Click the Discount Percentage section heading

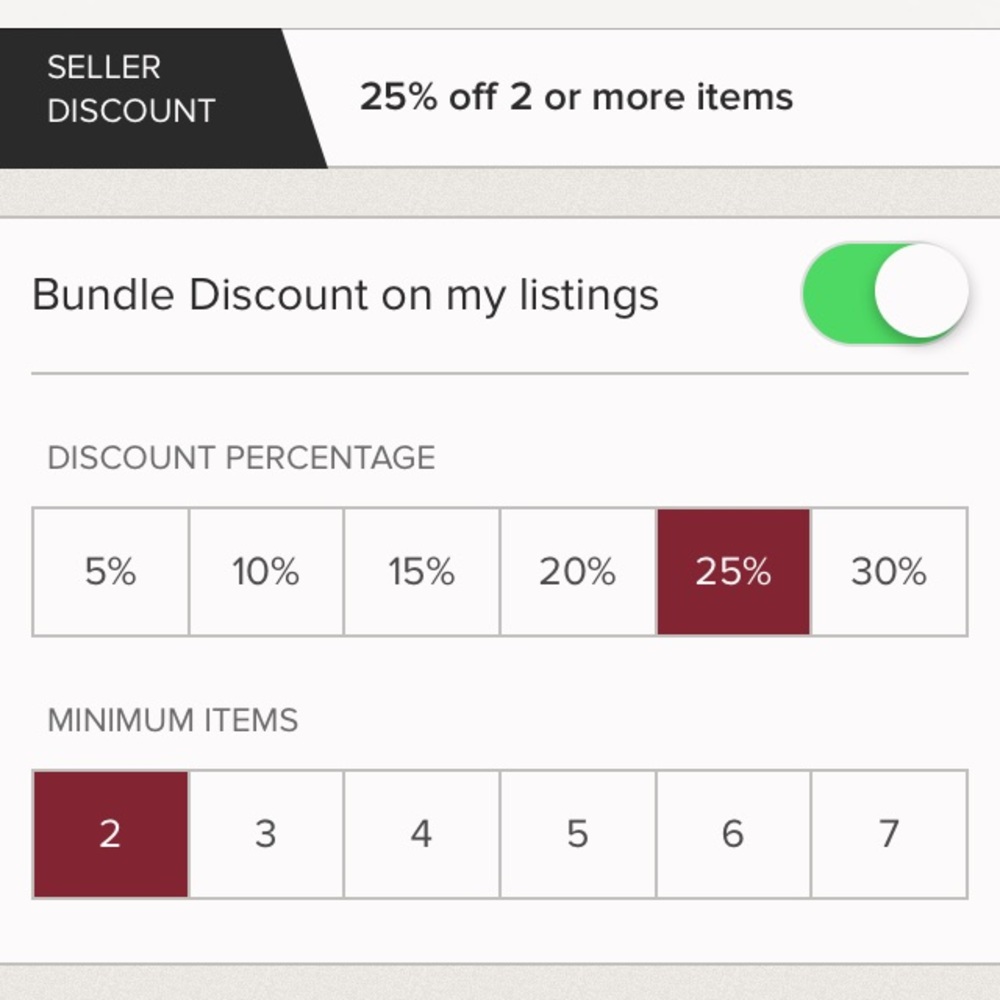pyautogui.click(x=241, y=458)
